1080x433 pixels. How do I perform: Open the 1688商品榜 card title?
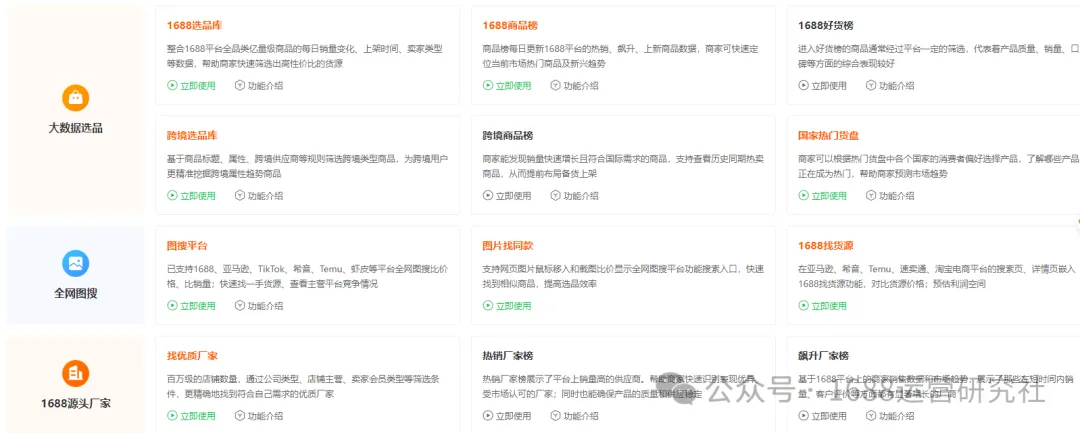click(510, 25)
